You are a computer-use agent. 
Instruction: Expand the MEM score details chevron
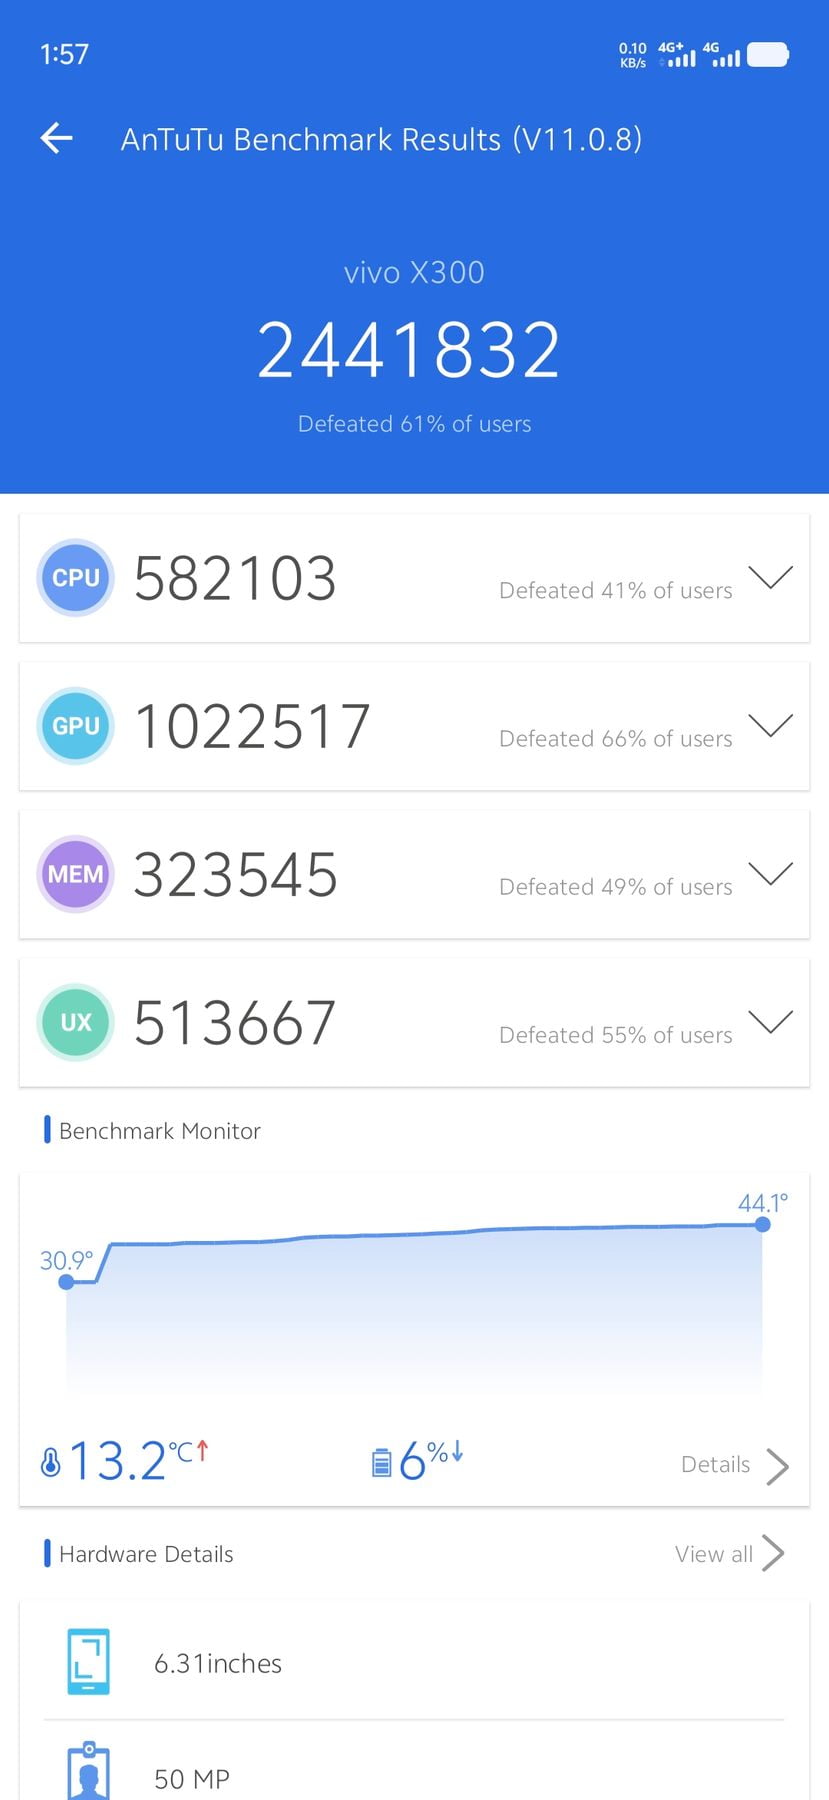770,873
